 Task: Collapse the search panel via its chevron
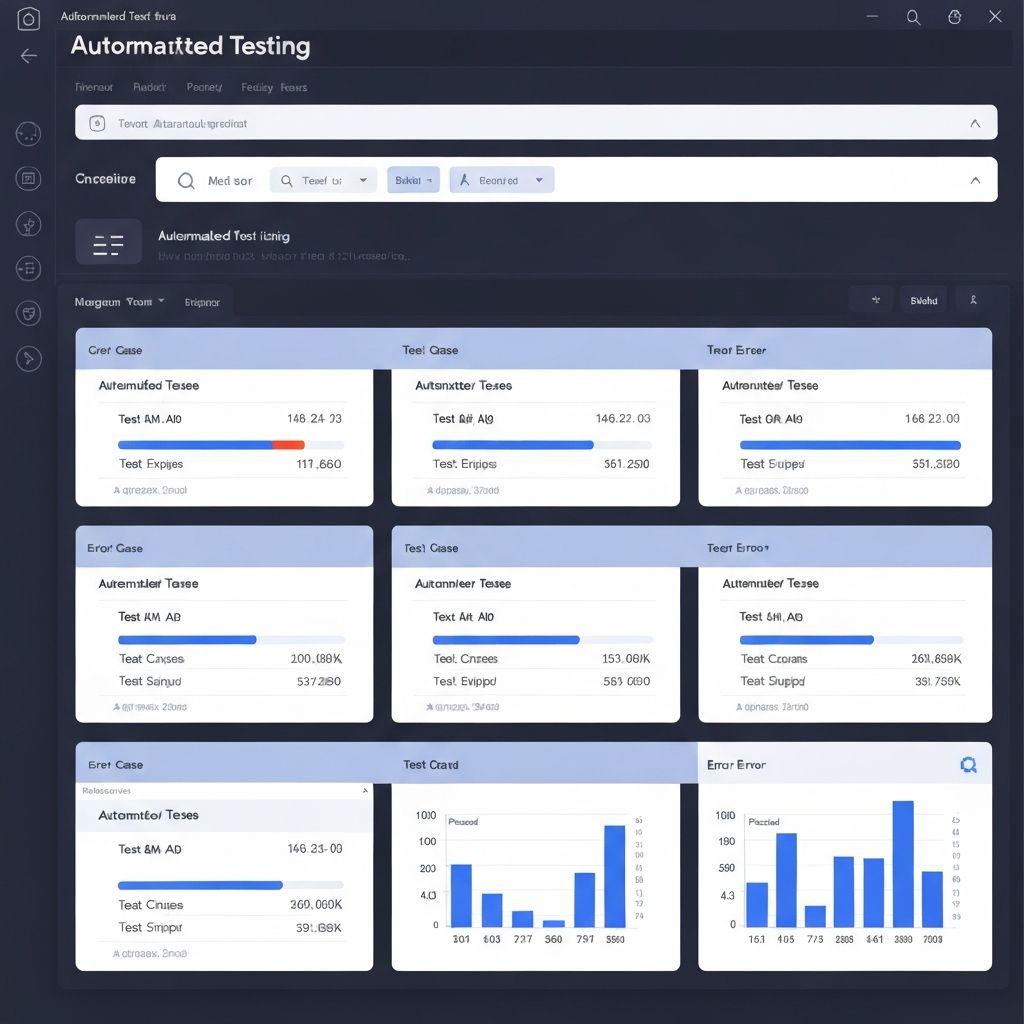click(x=975, y=180)
